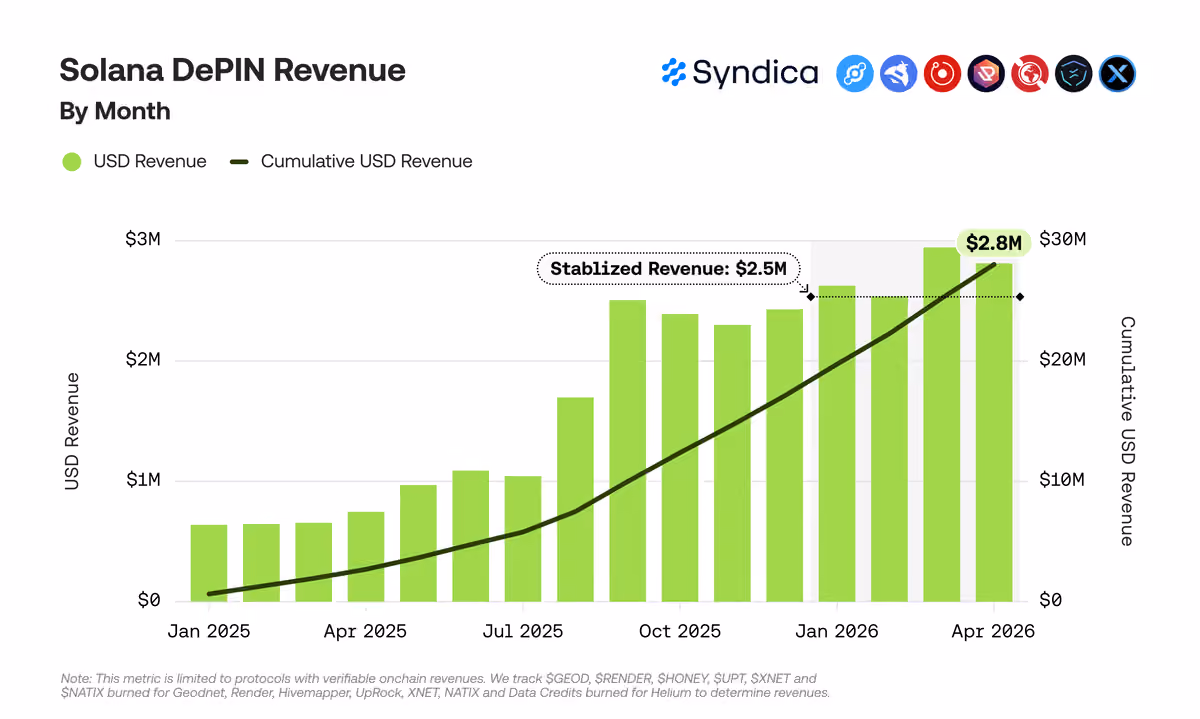Click the right diamond end of the stabilized revenue line
The height and width of the screenshot is (719, 1200).
point(1020,297)
